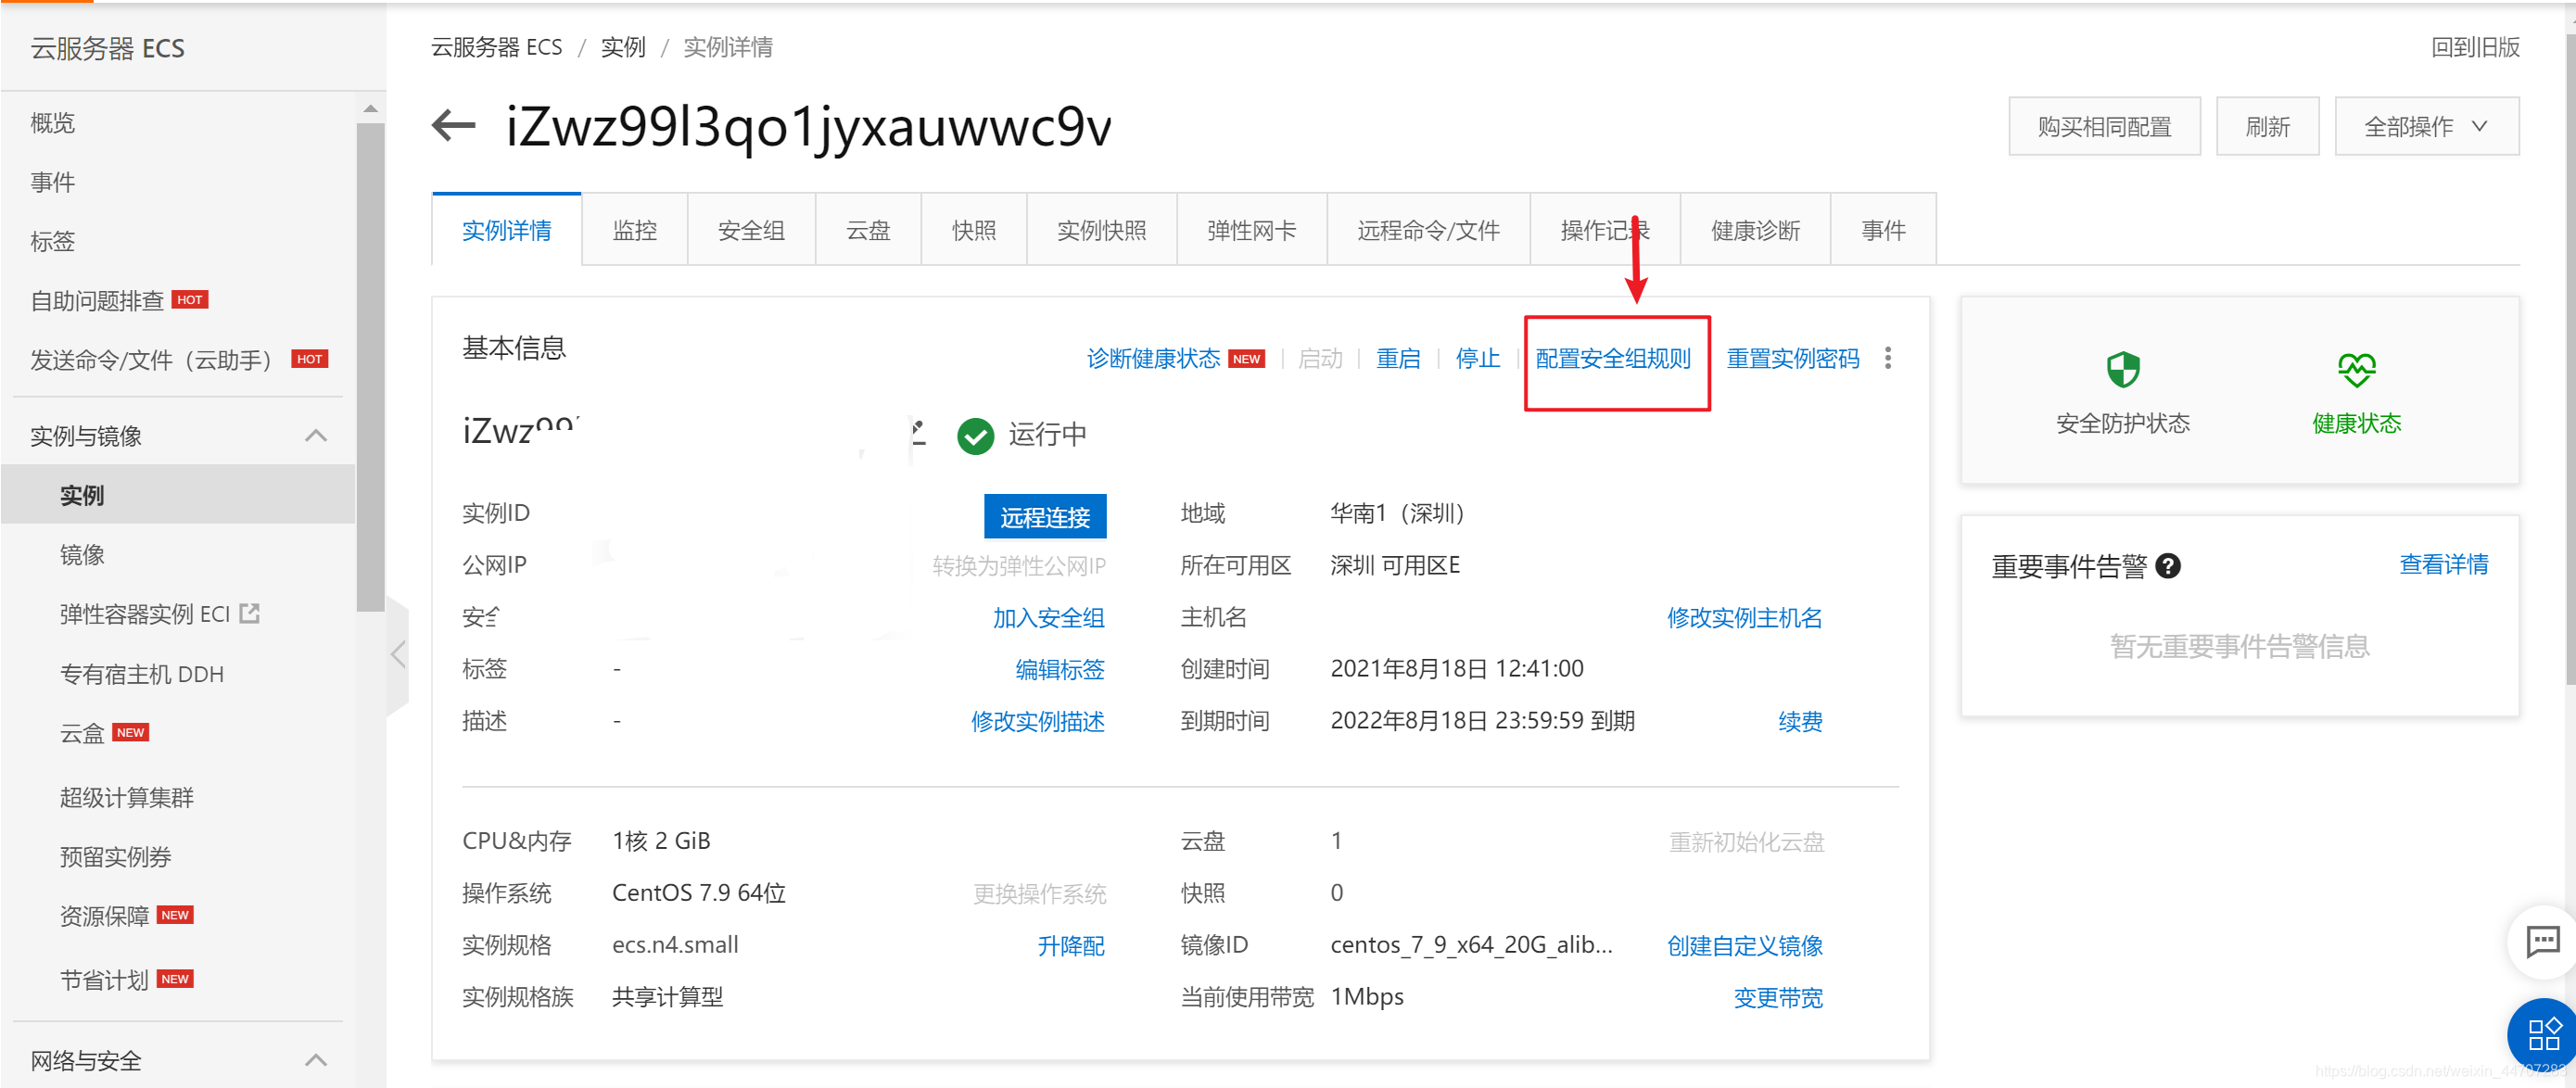Click the blue 远程连接 button
Viewport: 2576px width, 1088px height.
[x=1045, y=516]
